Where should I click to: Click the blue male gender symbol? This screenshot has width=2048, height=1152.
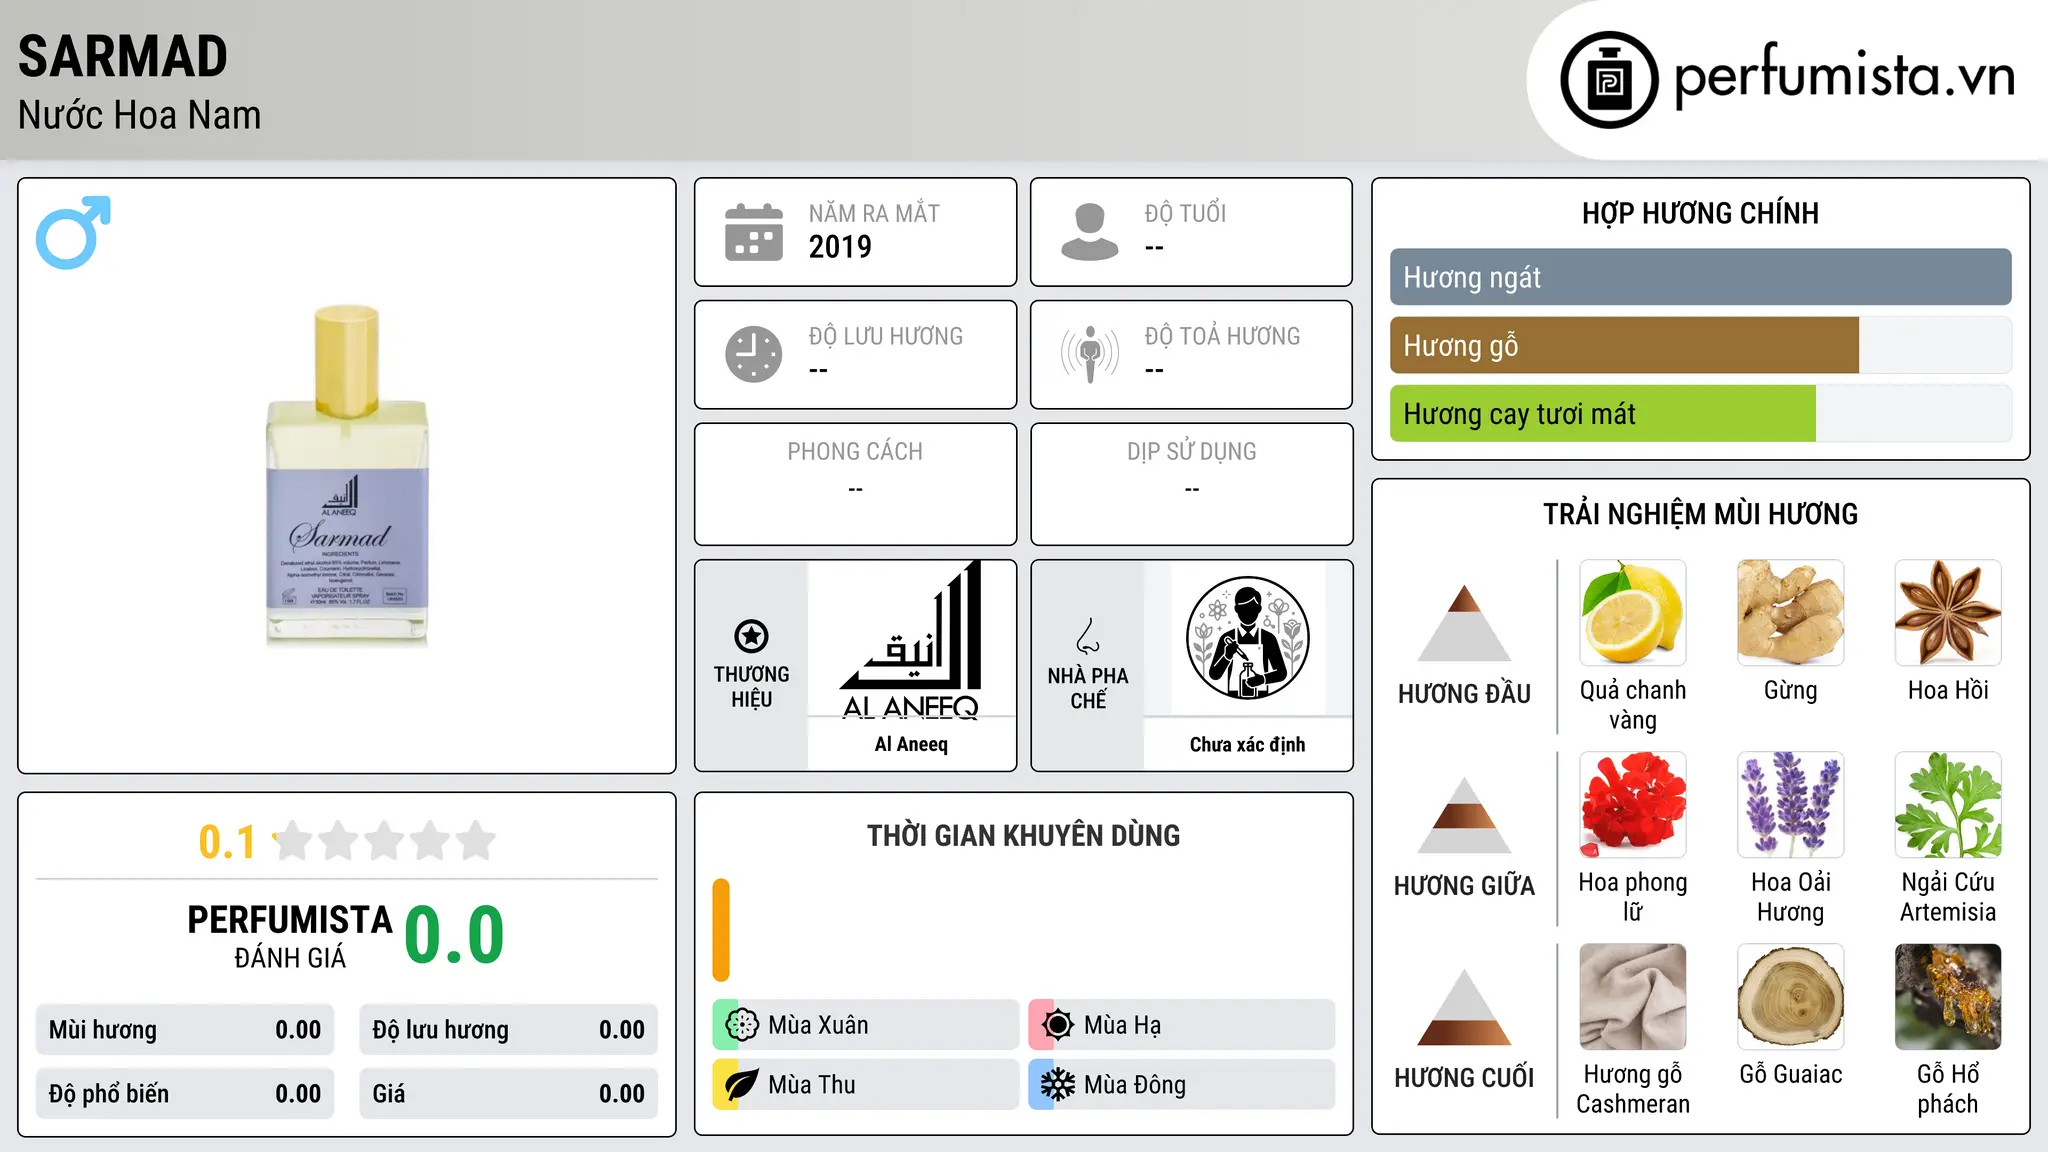73,232
